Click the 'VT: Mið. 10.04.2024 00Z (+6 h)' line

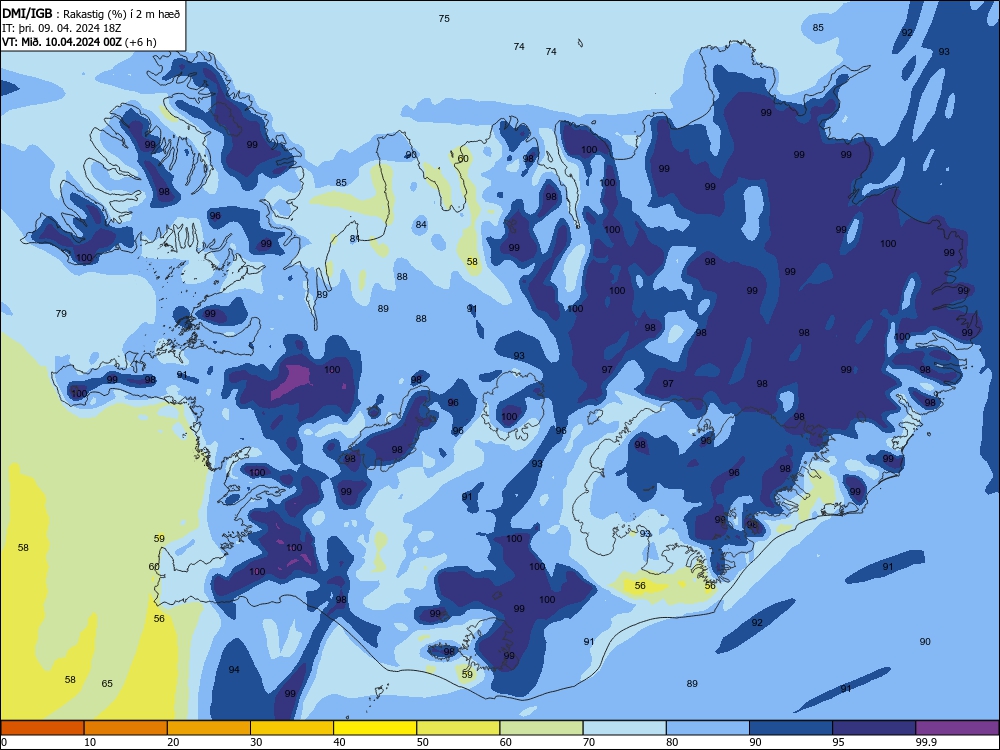click(79, 42)
